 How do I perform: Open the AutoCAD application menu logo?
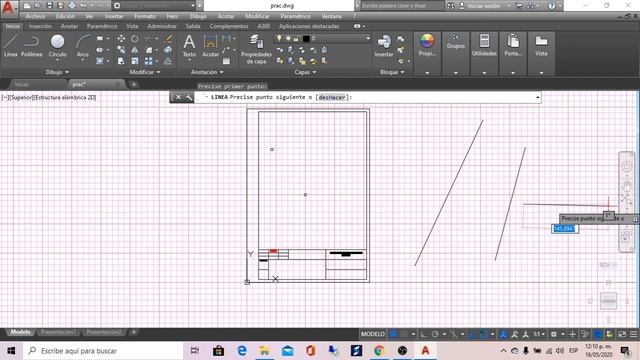tap(8, 8)
